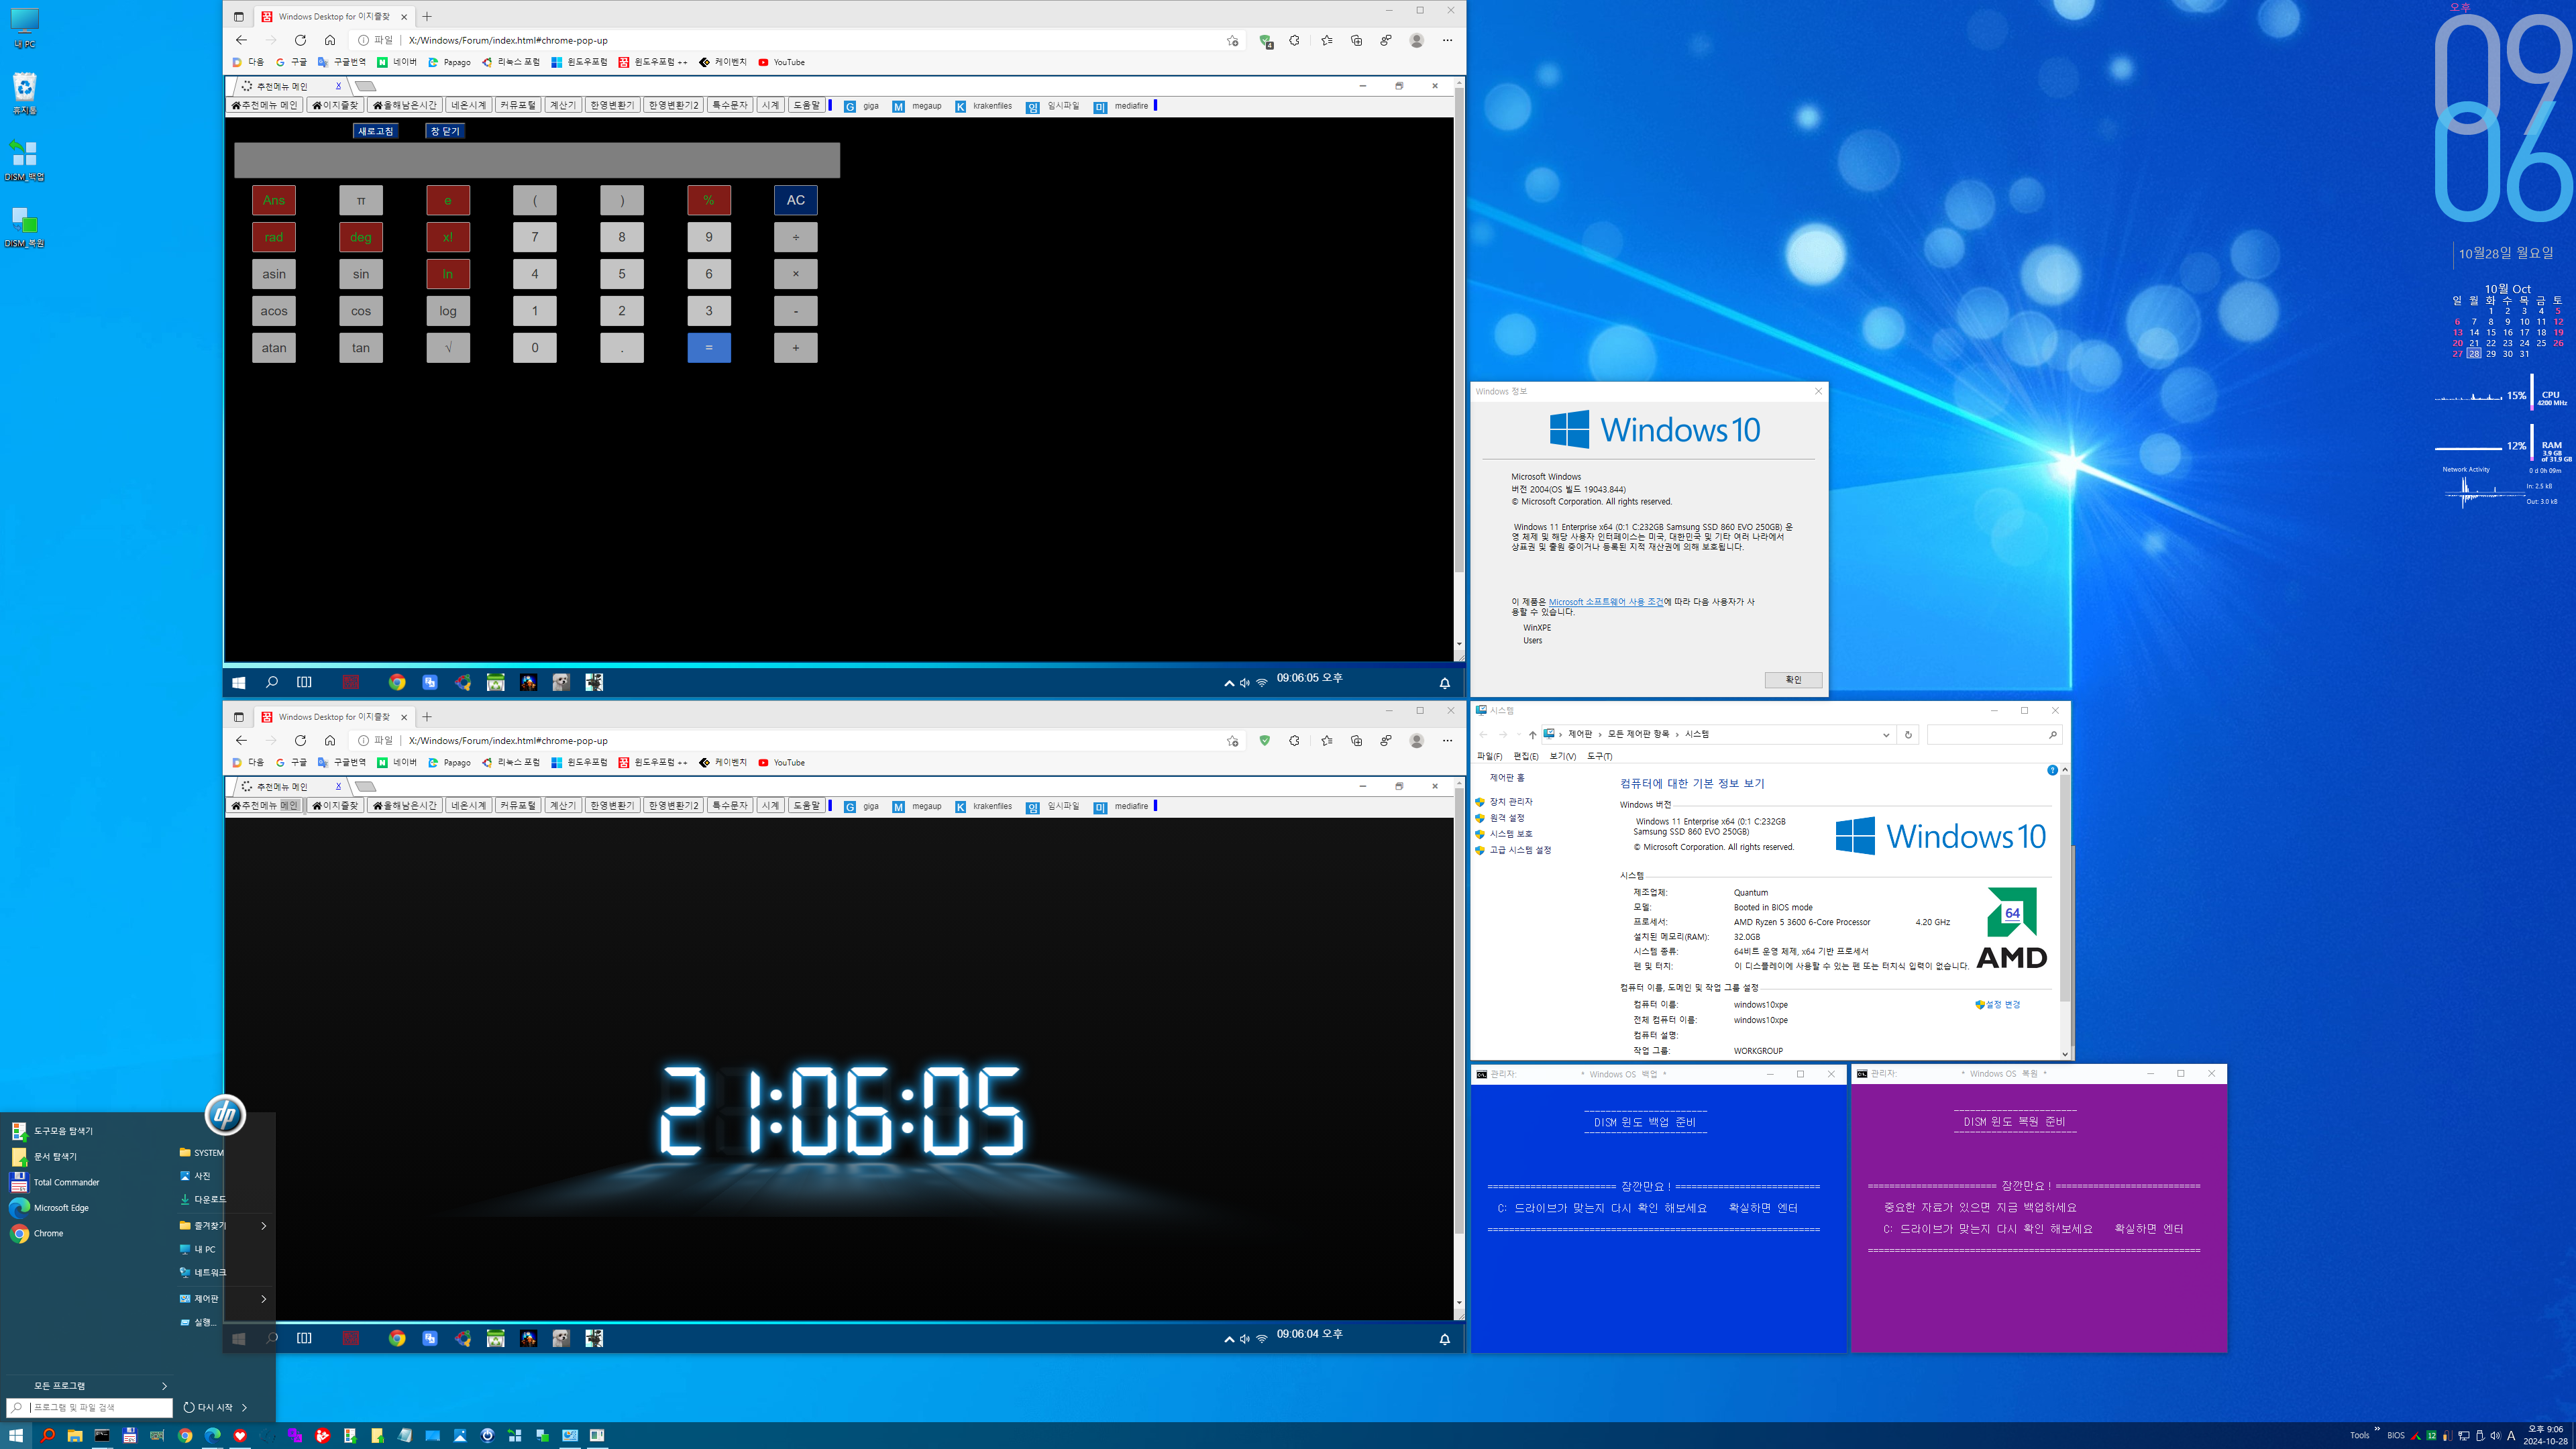Viewport: 2576px width, 1449px height.
Task: Open settings ellipsis menu in top browser
Action: pyautogui.click(x=1447, y=40)
